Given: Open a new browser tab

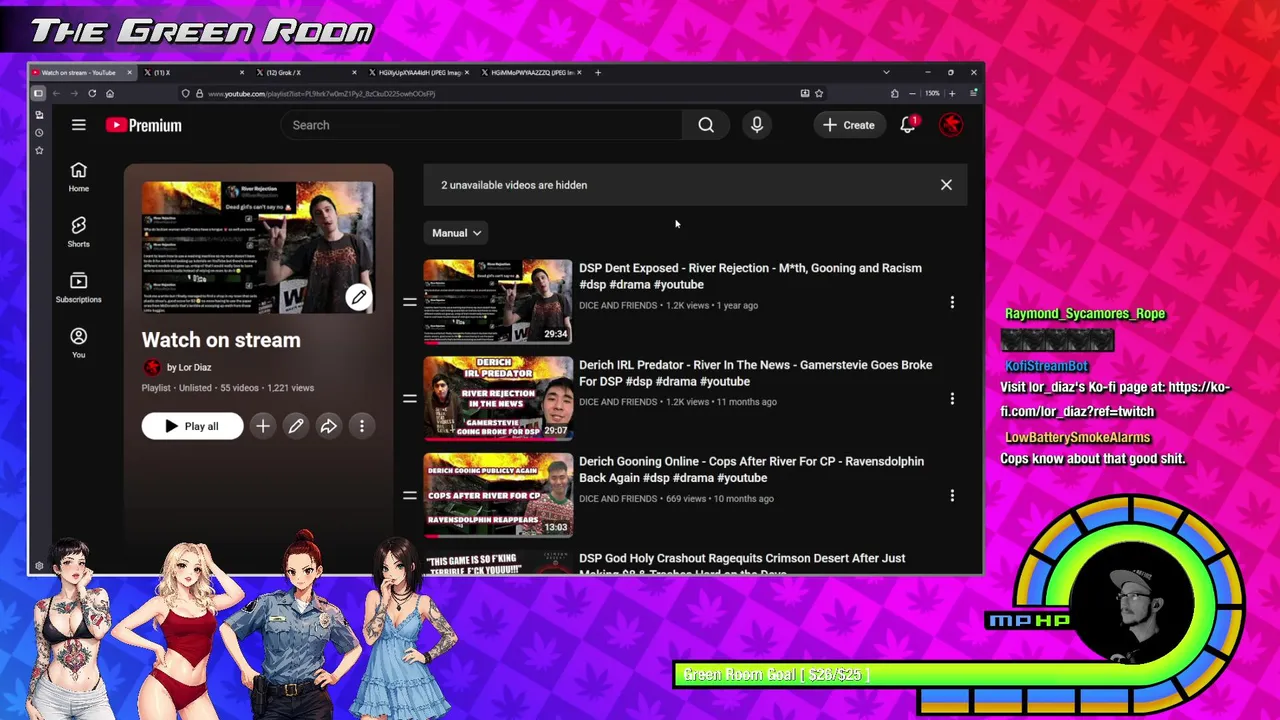Looking at the screenshot, I should coord(598,72).
